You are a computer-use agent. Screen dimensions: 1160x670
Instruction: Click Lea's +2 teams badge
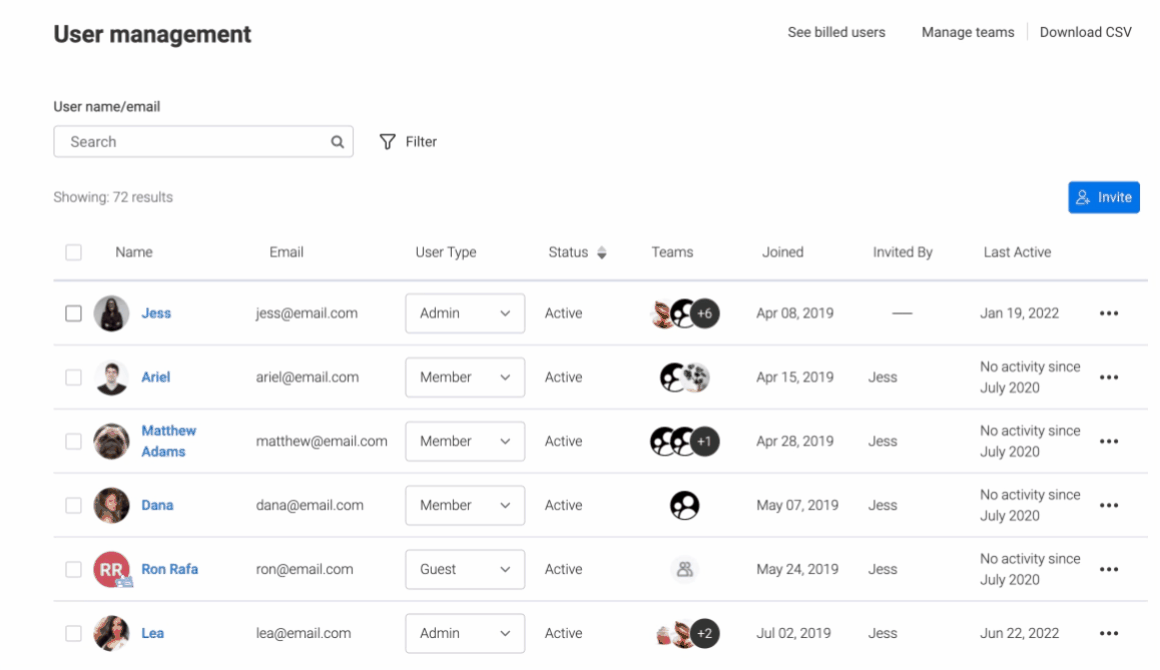704,634
